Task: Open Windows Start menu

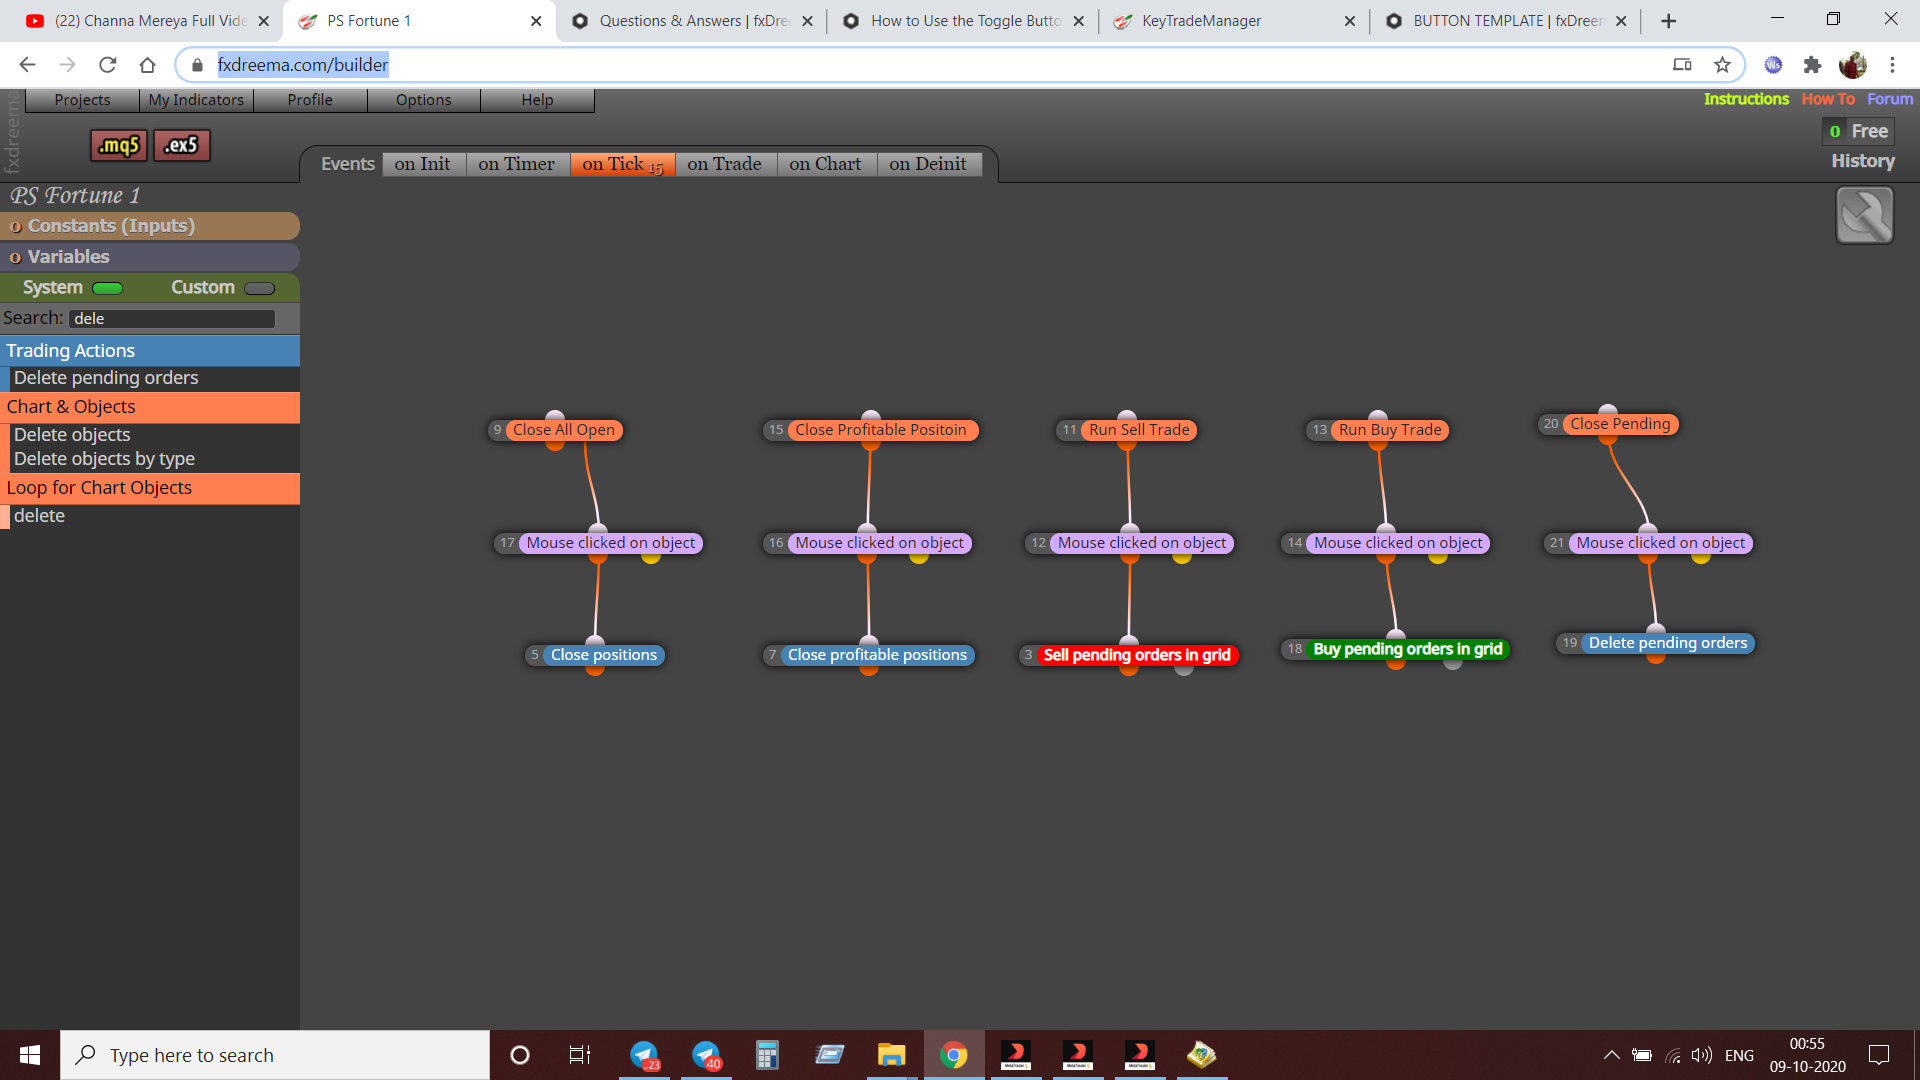Action: coord(30,1055)
